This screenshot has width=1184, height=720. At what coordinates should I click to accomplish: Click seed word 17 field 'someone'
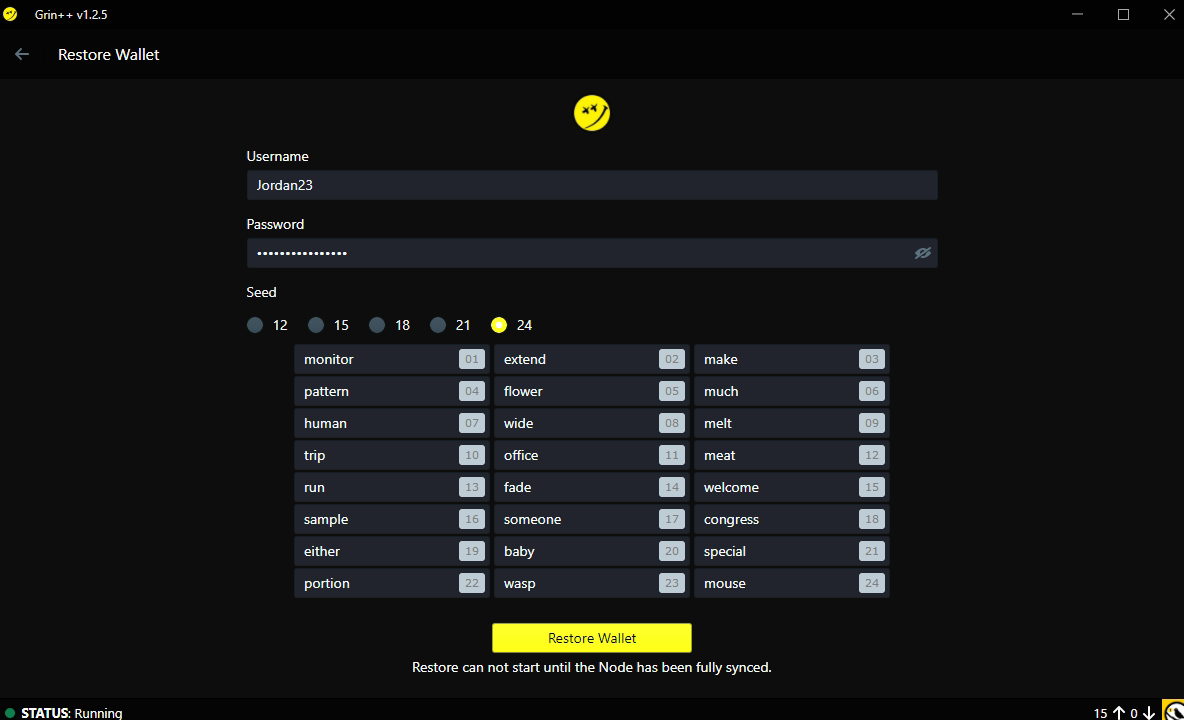coord(591,519)
